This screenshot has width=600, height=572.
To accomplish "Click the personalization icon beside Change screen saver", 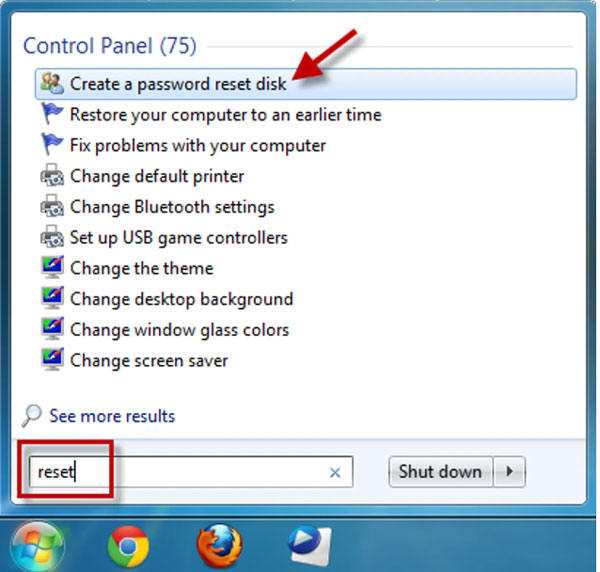I will [x=52, y=360].
